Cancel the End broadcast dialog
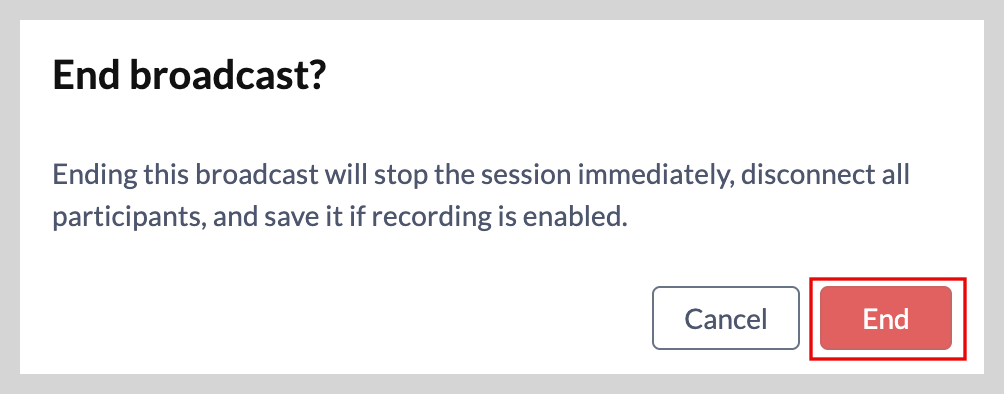The height and width of the screenshot is (394, 1004). pyautogui.click(x=725, y=318)
